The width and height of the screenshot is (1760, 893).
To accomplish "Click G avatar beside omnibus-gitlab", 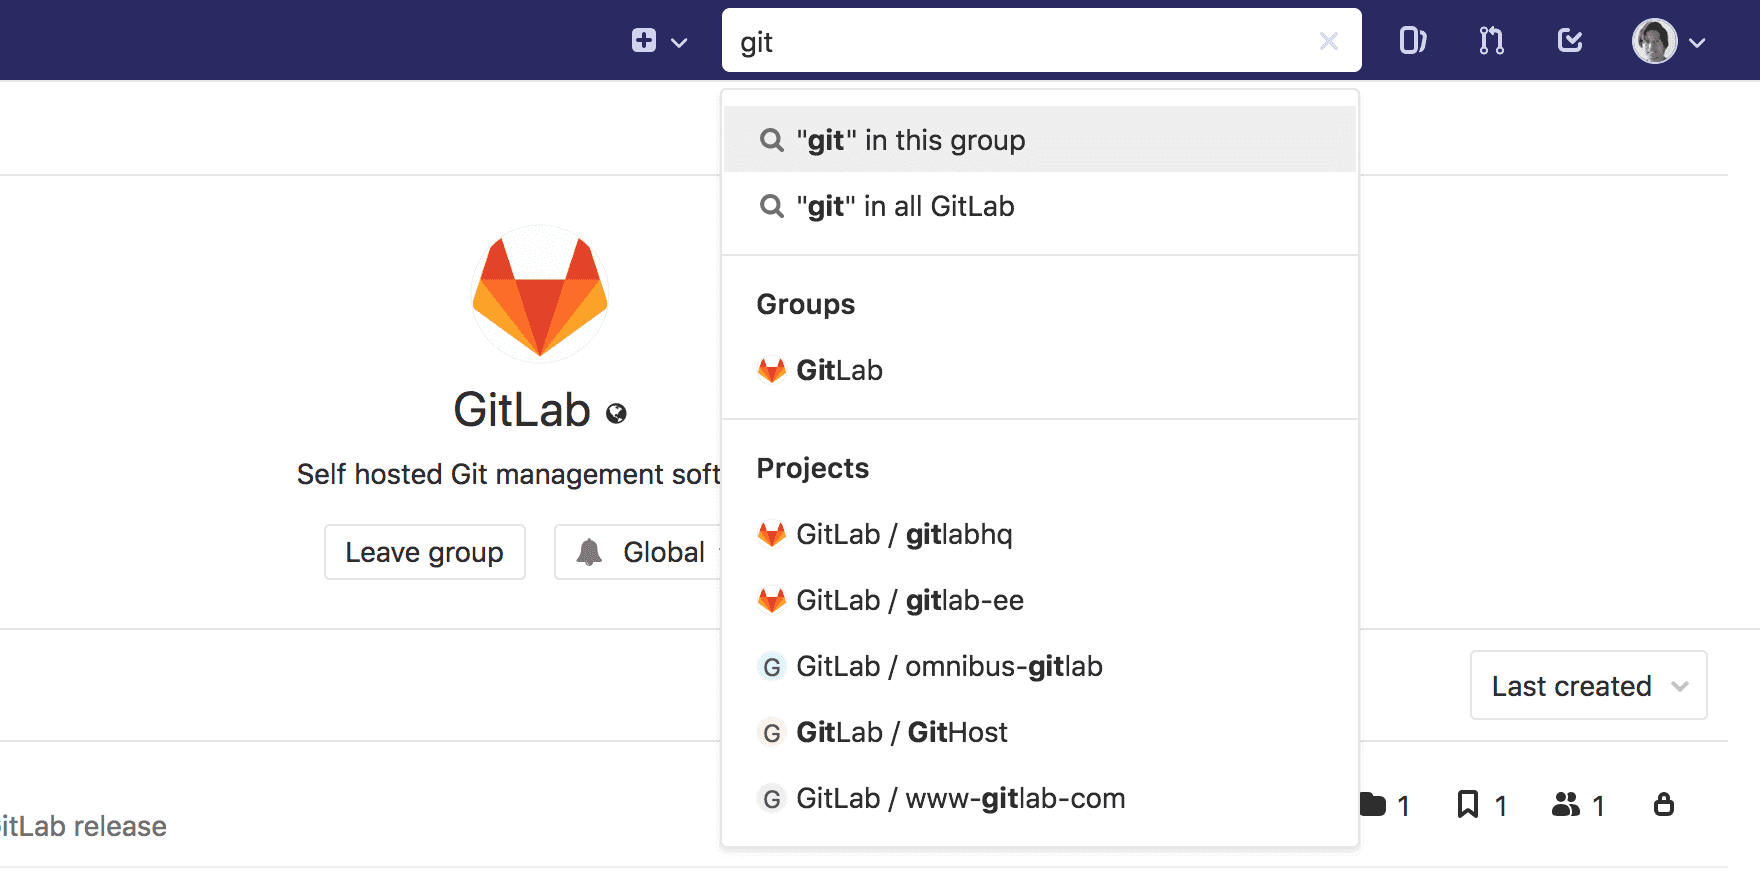I will coord(771,667).
